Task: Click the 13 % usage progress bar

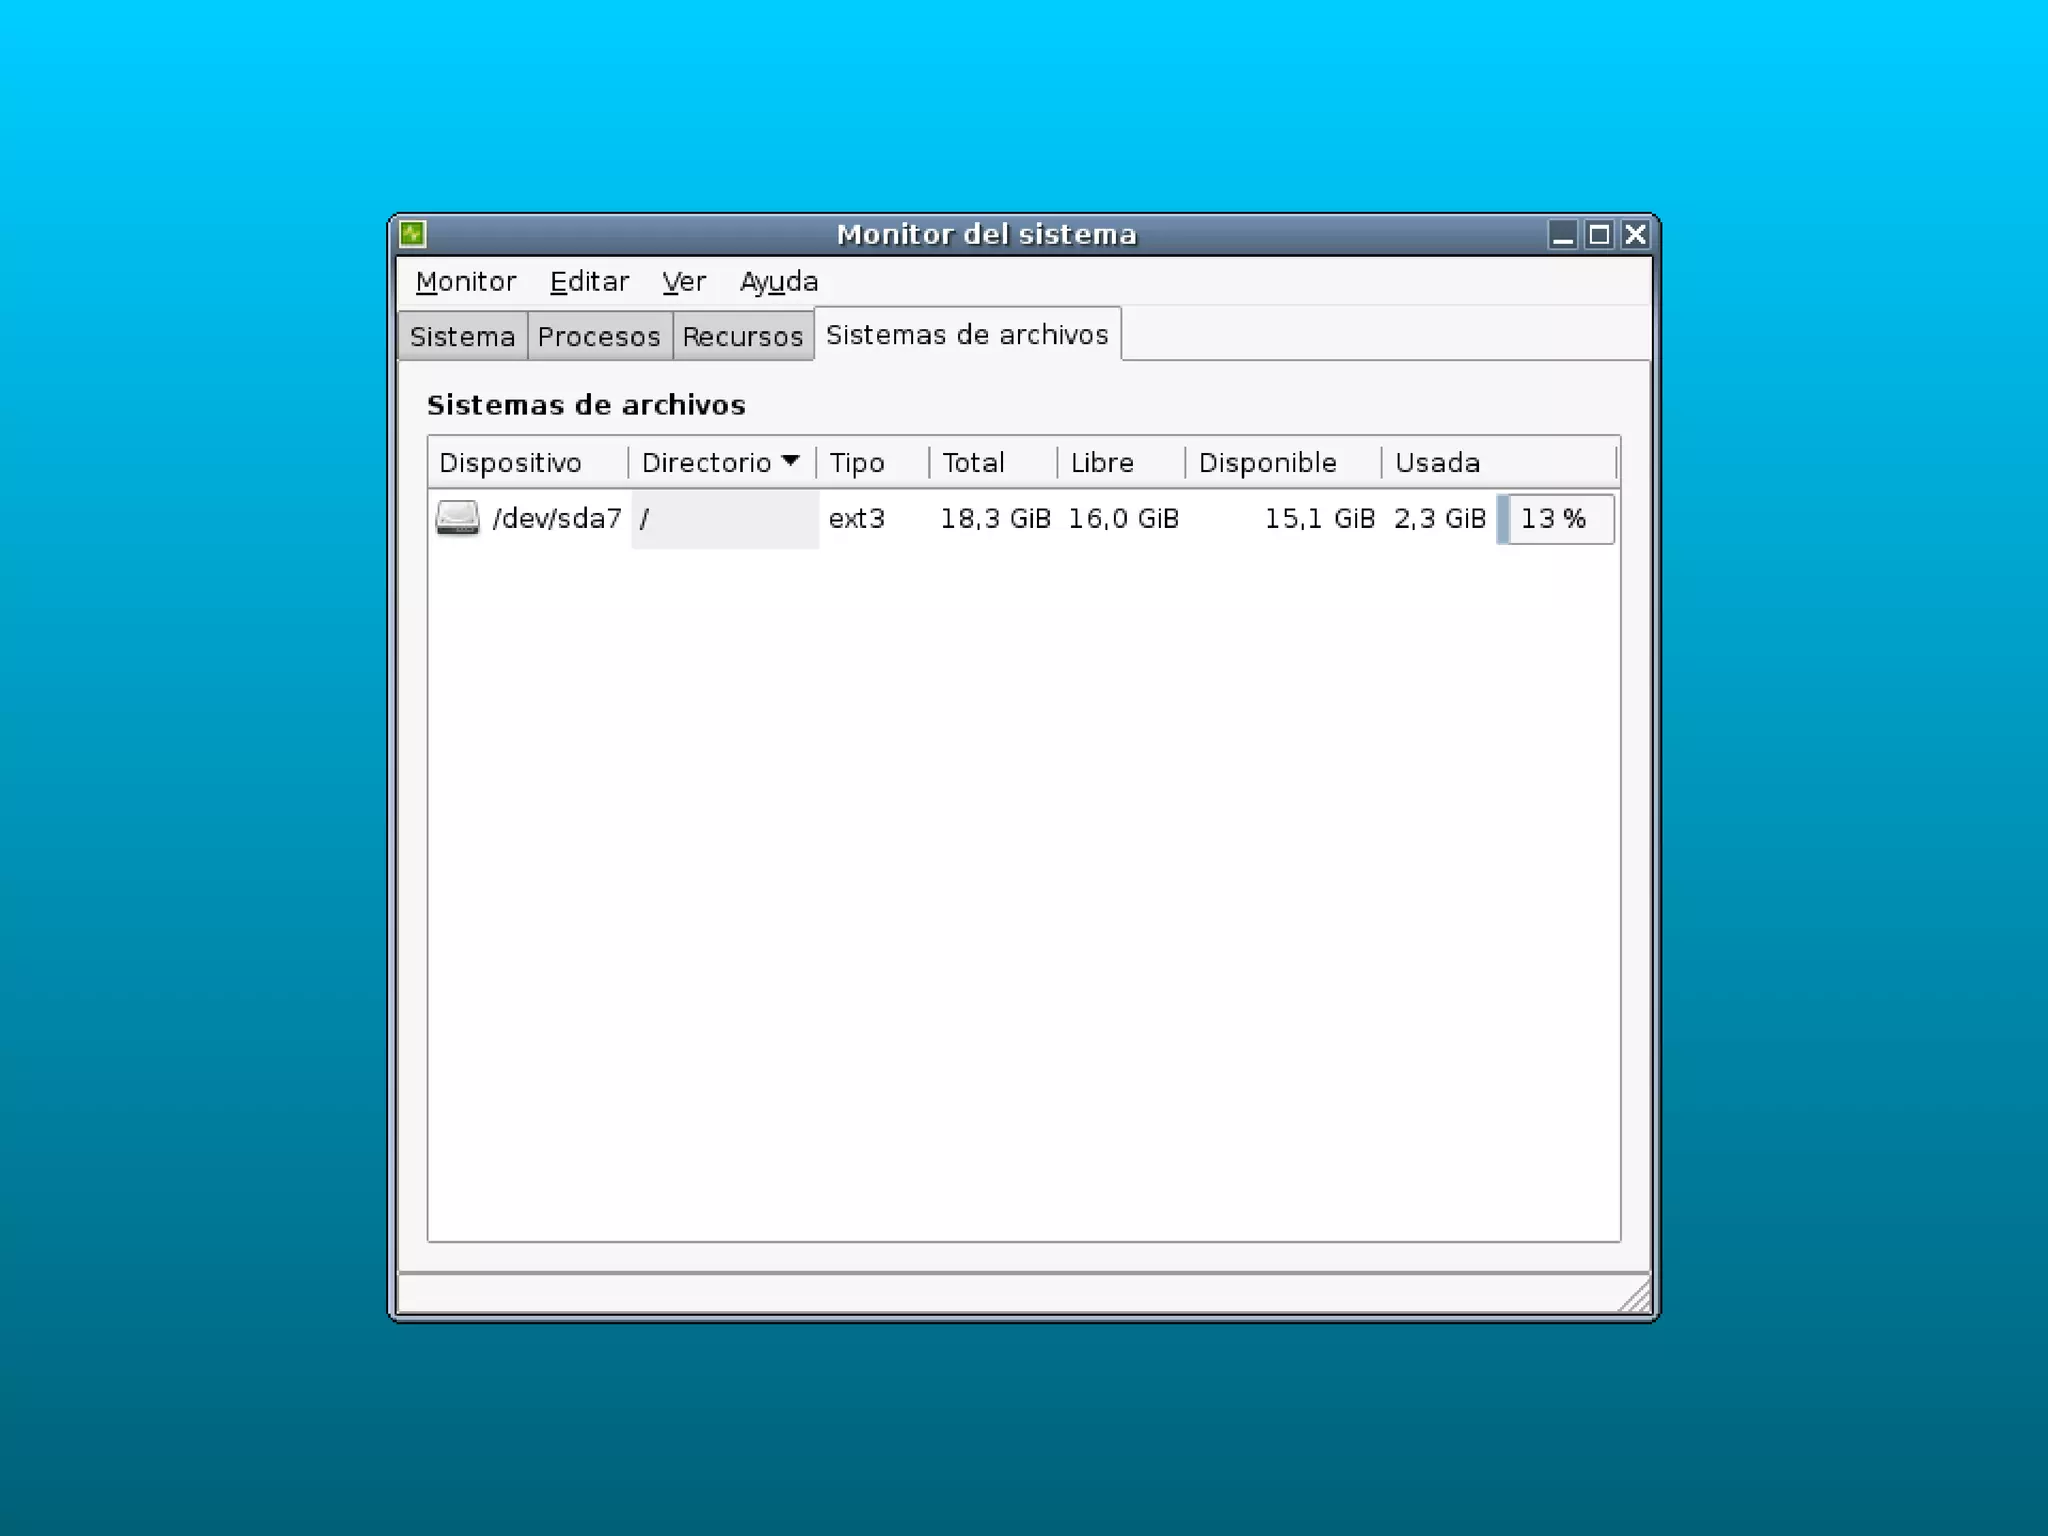Action: coord(1555,519)
